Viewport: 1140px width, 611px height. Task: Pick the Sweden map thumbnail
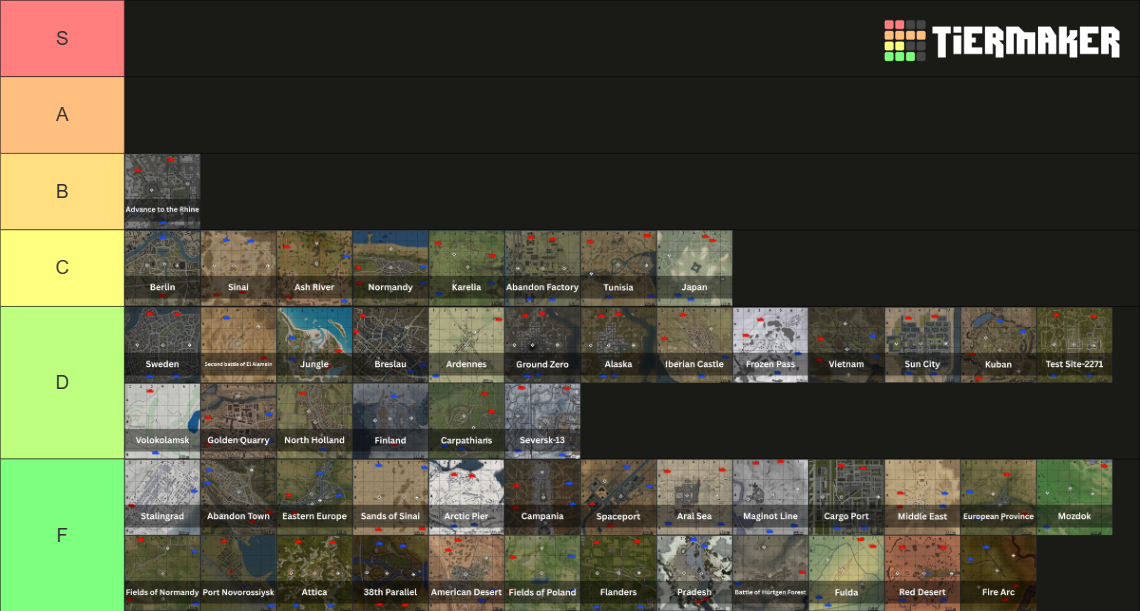(x=162, y=345)
